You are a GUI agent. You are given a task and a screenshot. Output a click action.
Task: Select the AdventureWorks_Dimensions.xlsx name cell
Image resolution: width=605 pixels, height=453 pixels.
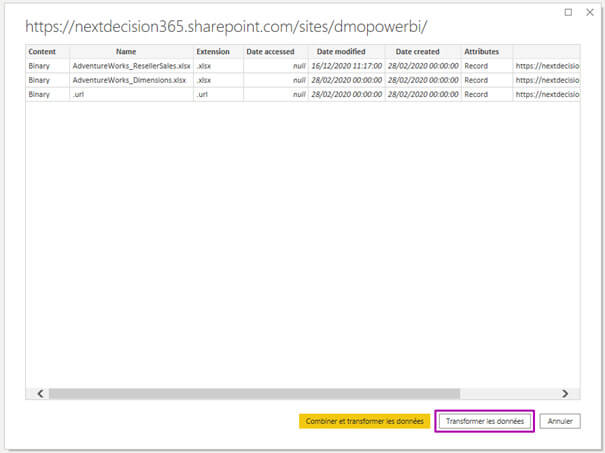pyautogui.click(x=131, y=80)
